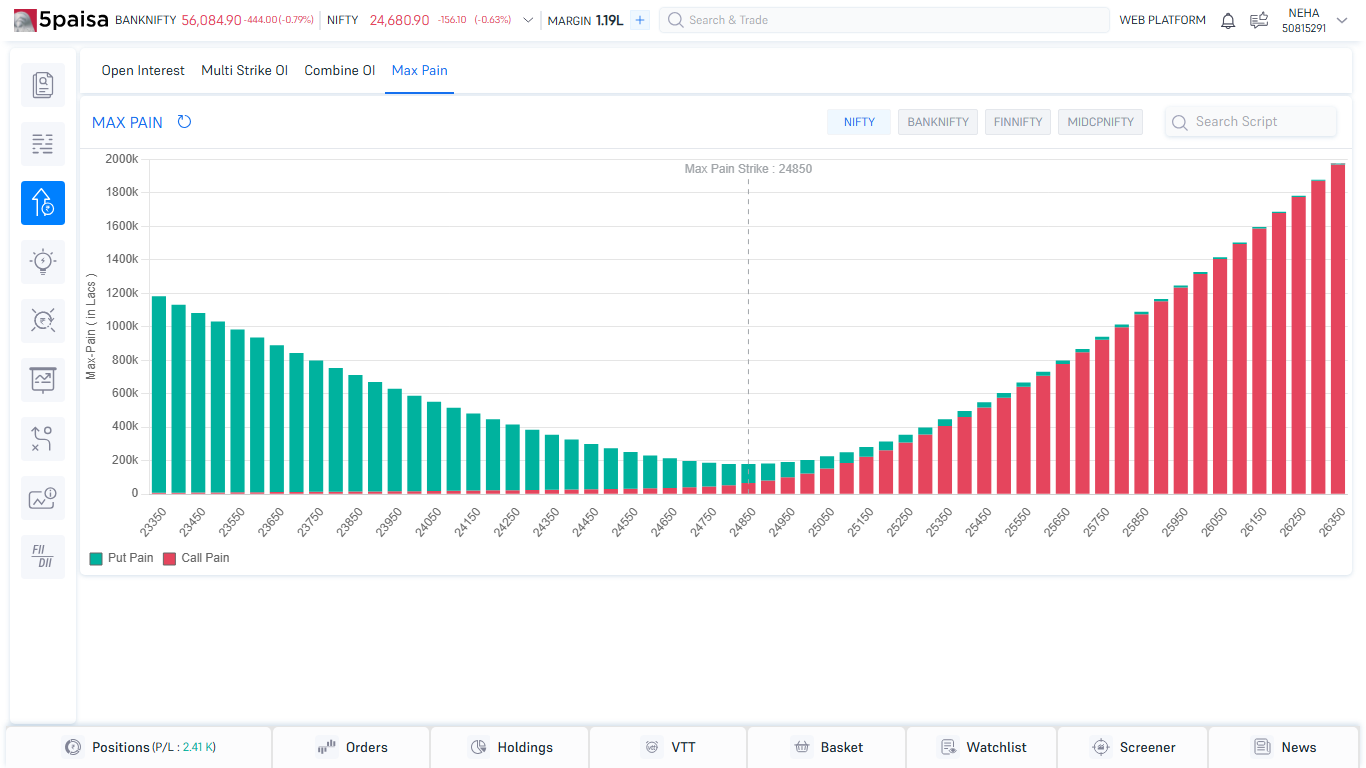Open the Positions panel
This screenshot has height=768, width=1366.
(139, 747)
